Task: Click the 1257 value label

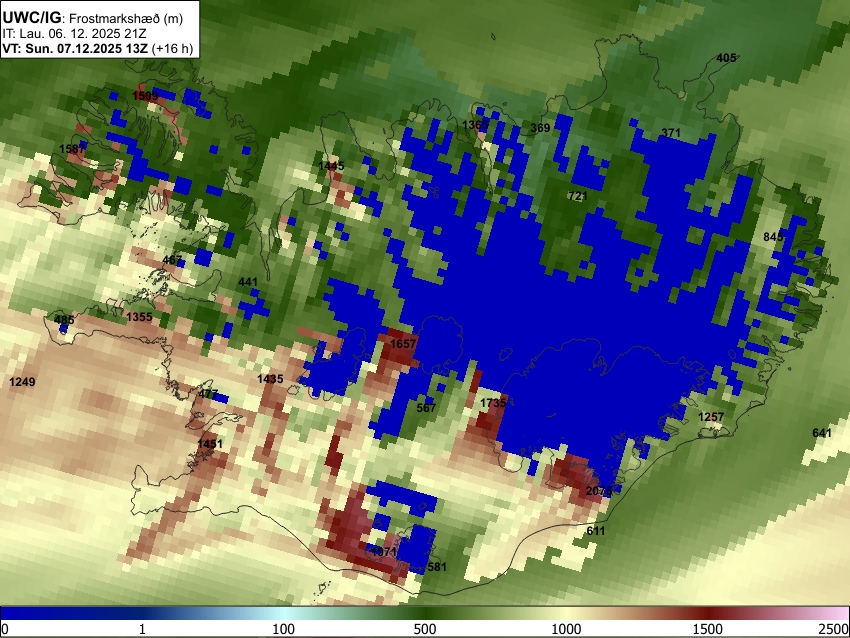Action: (711, 416)
